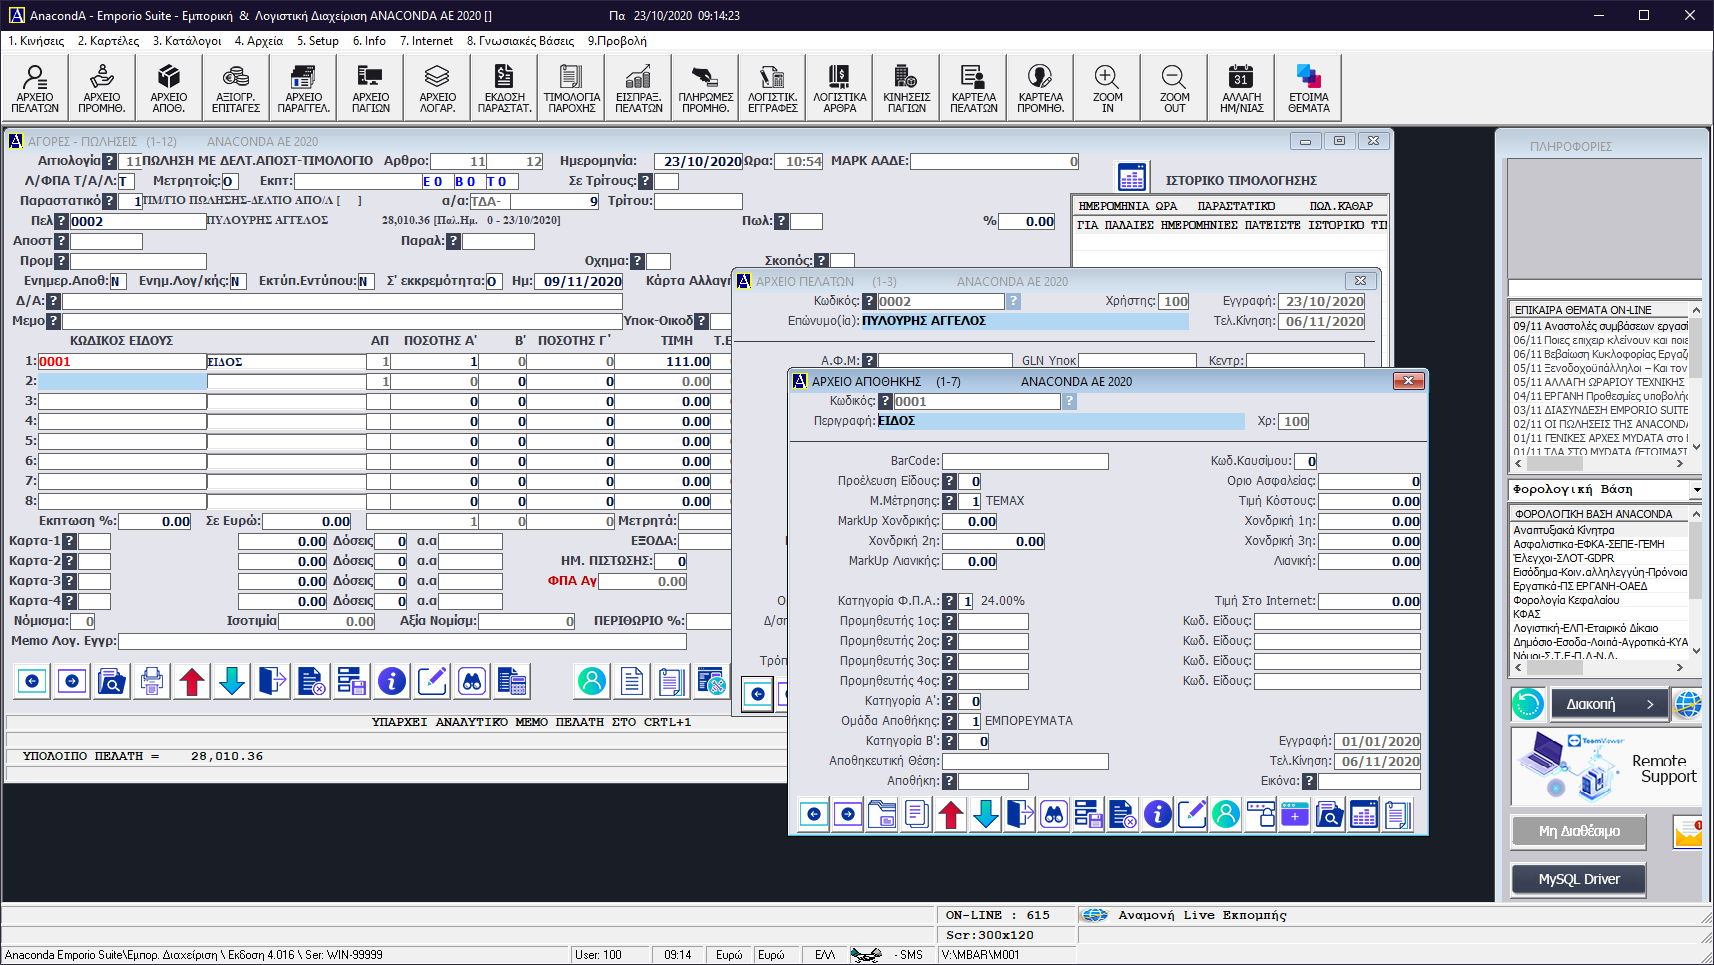Open the 4. Αρχεία menu
Image resolution: width=1714 pixels, height=965 pixels.
259,41
